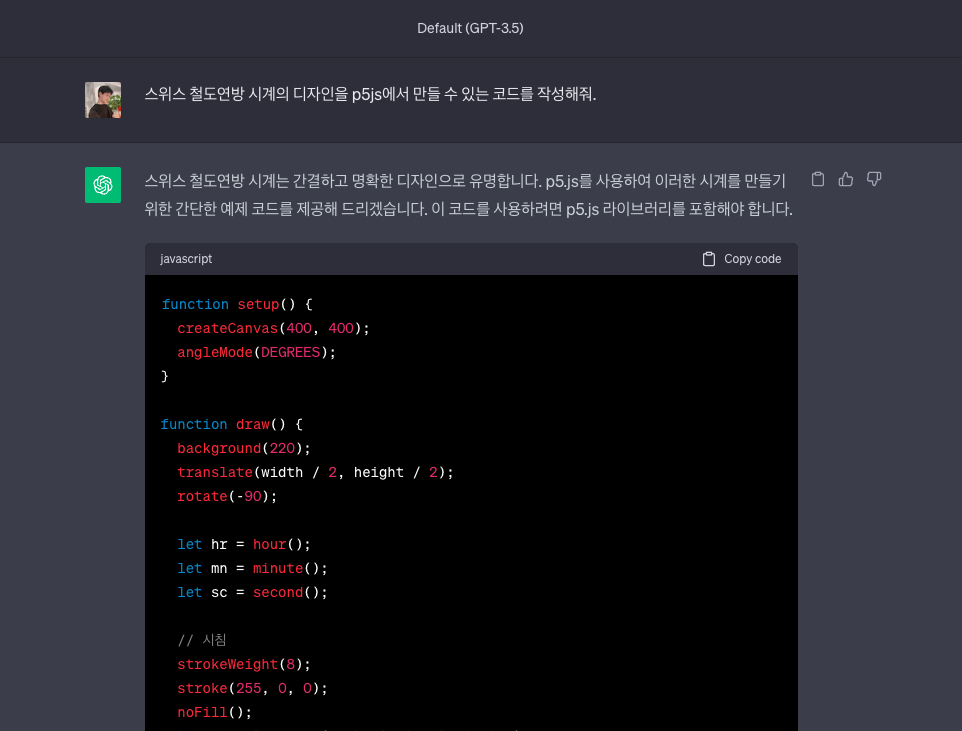Screen dimensions: 962x731
Task: Click the Copy code button
Action: point(741,258)
